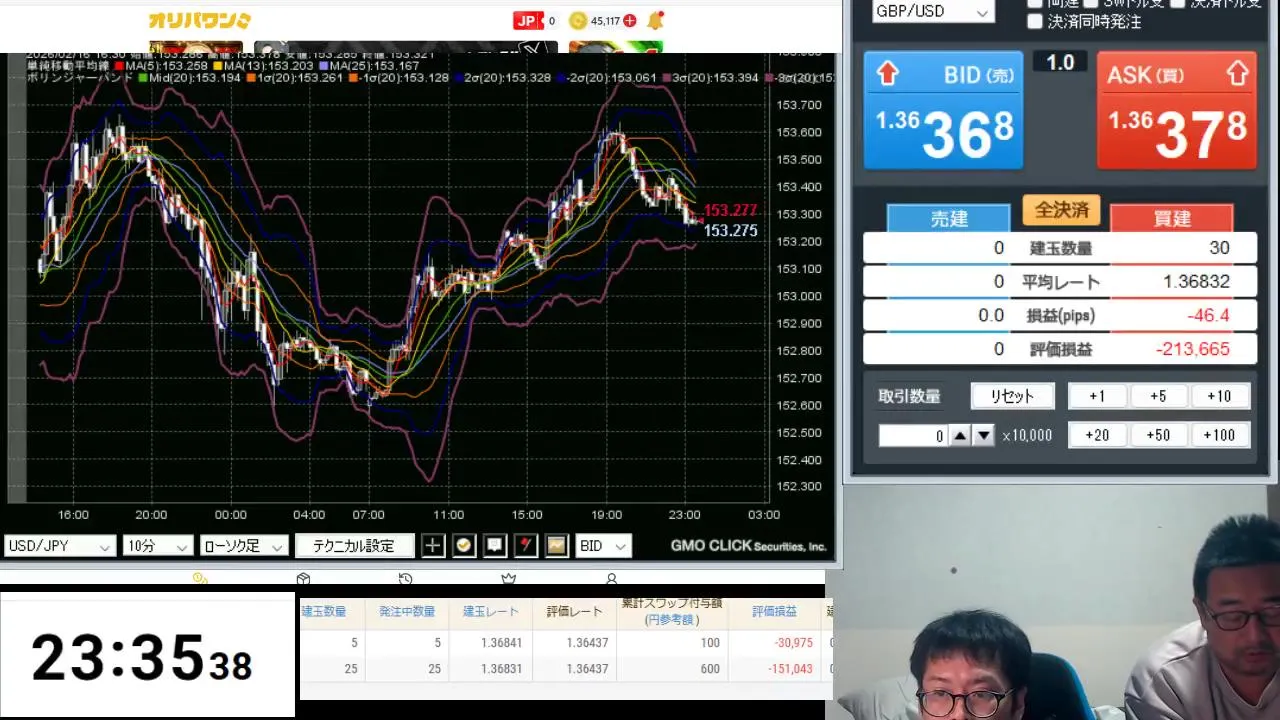1280x720 pixels.
Task: Open the notification bell icon
Action: 655,21
